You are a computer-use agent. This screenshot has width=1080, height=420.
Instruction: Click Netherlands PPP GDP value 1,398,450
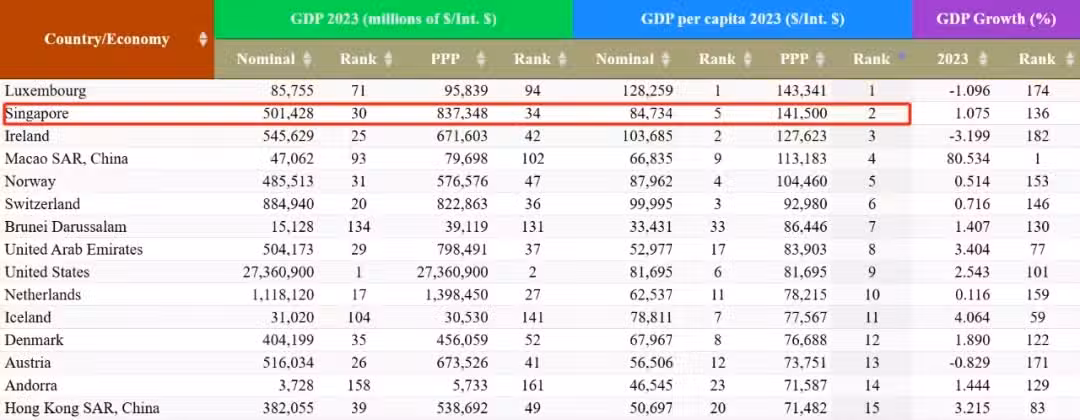click(x=457, y=295)
